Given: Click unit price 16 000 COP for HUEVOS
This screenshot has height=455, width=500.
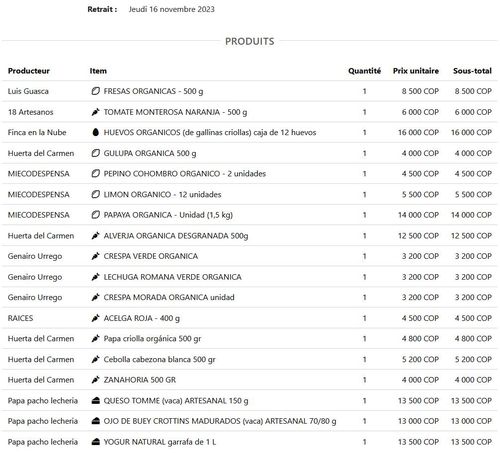Looking at the screenshot, I should (x=418, y=132).
